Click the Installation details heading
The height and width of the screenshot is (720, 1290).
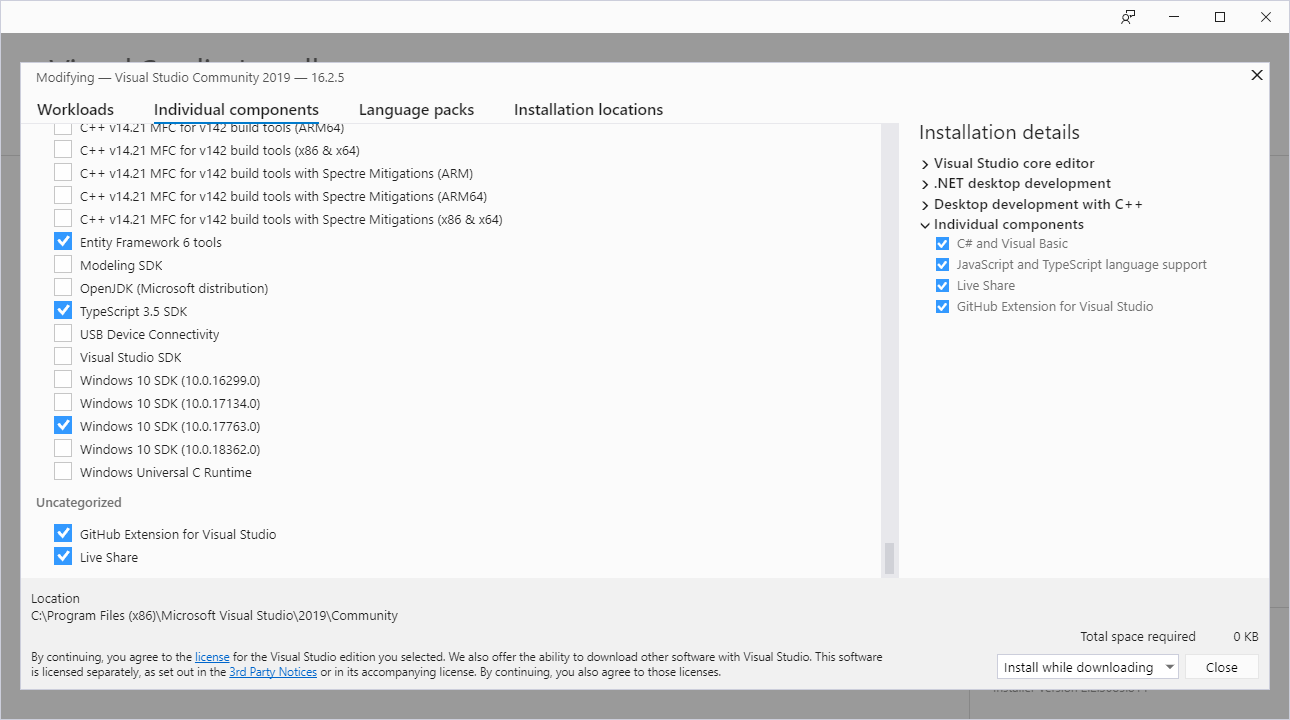point(999,132)
